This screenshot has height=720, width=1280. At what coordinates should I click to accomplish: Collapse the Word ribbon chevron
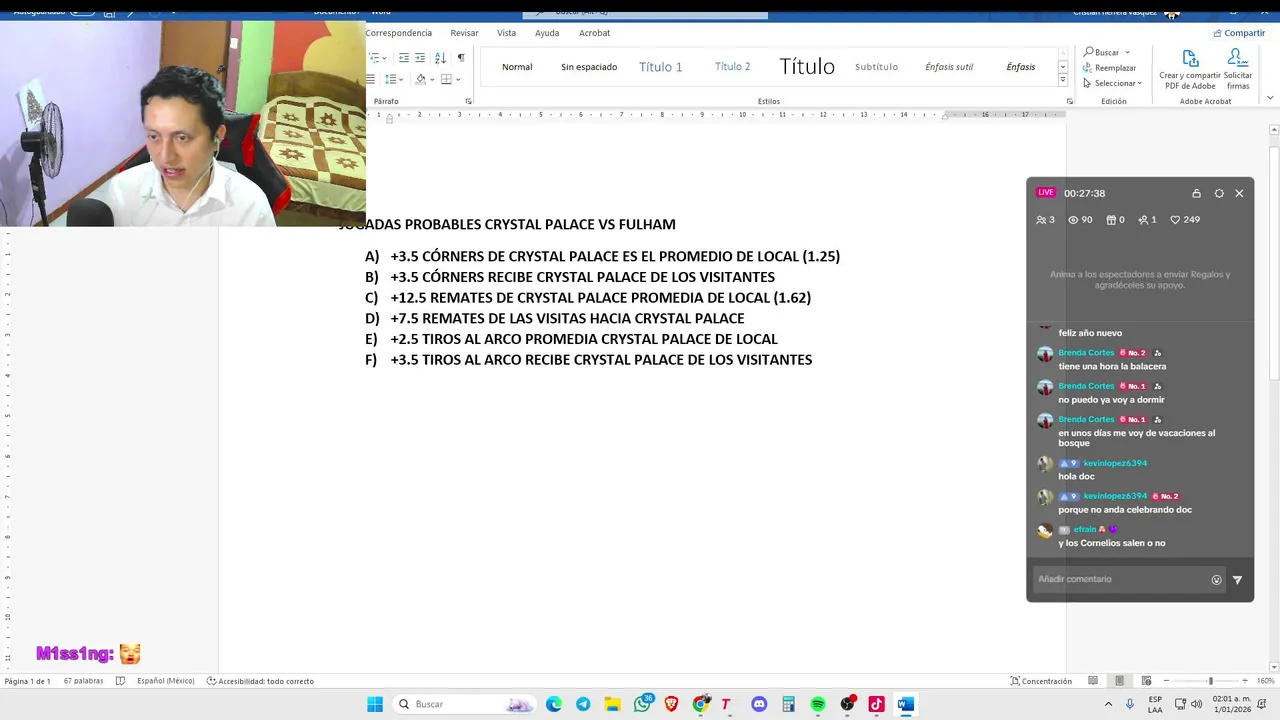[x=1270, y=98]
